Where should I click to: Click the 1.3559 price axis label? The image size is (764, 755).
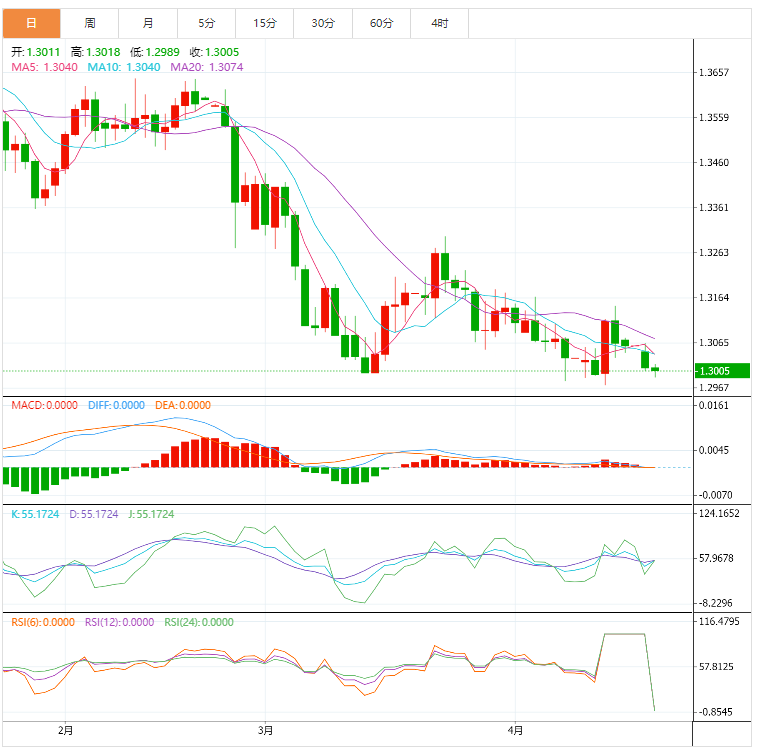[x=714, y=117]
